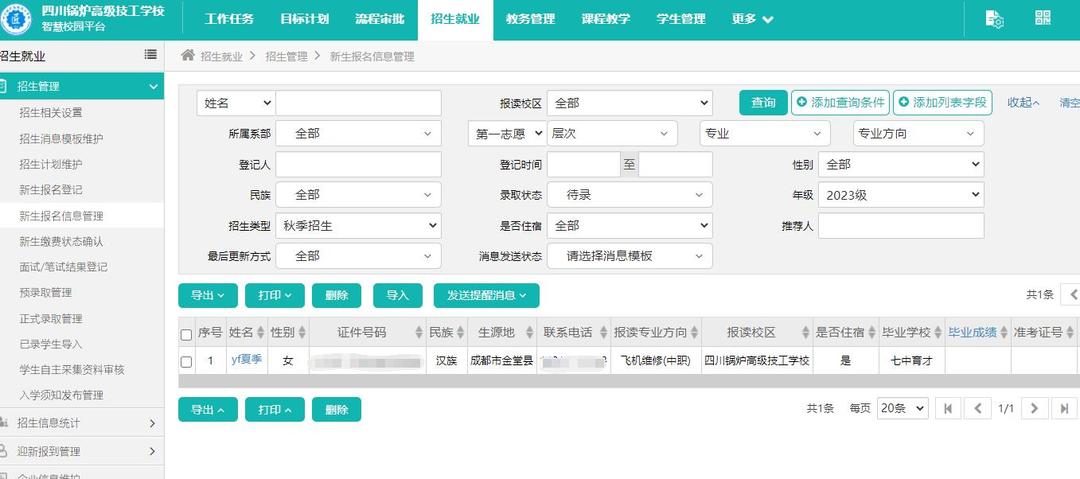Click the document settings icon in header
This screenshot has height=479, width=1080.
993,19
